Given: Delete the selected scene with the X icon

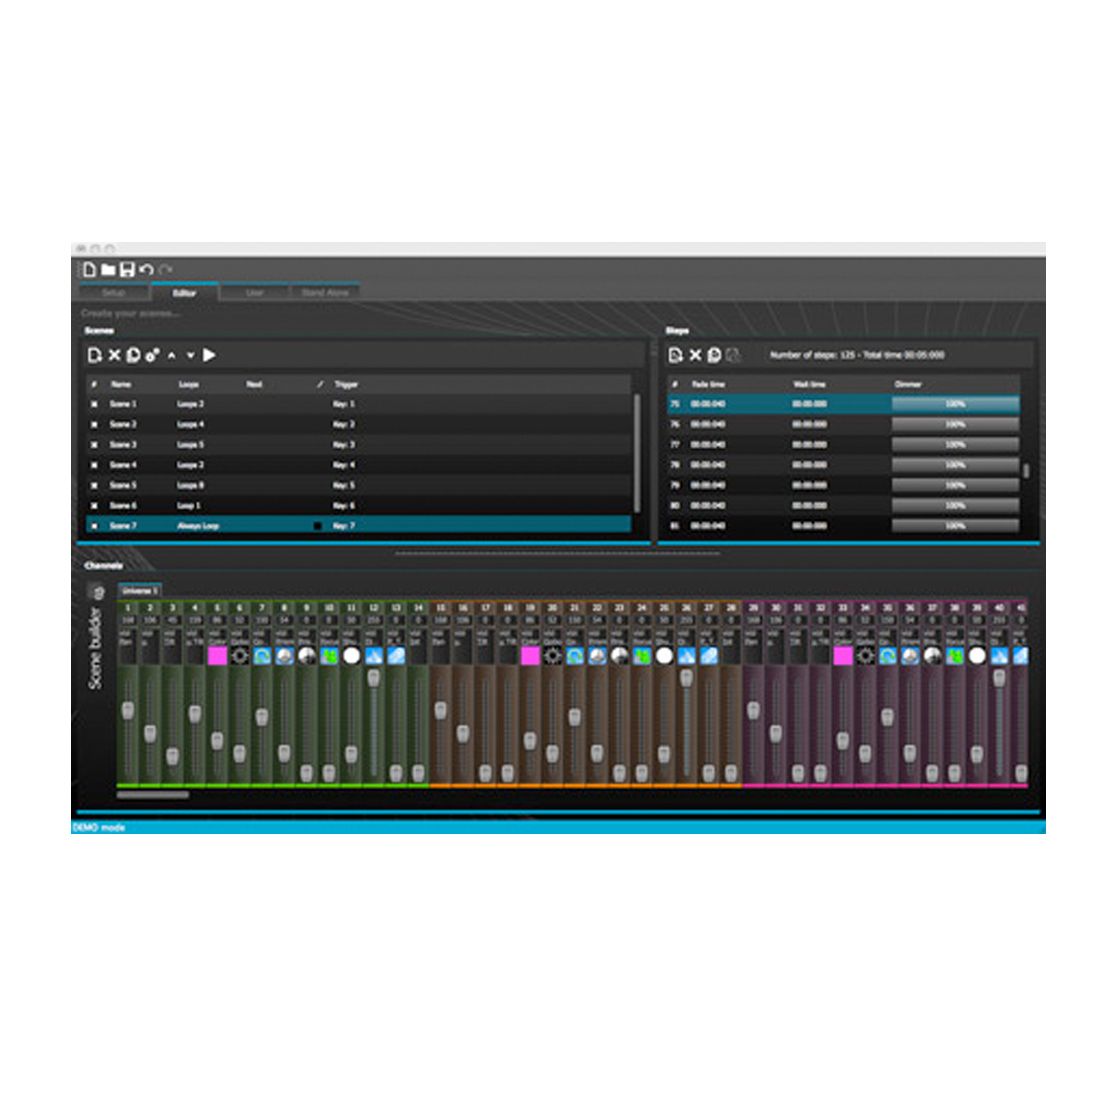Looking at the screenshot, I should click(114, 355).
